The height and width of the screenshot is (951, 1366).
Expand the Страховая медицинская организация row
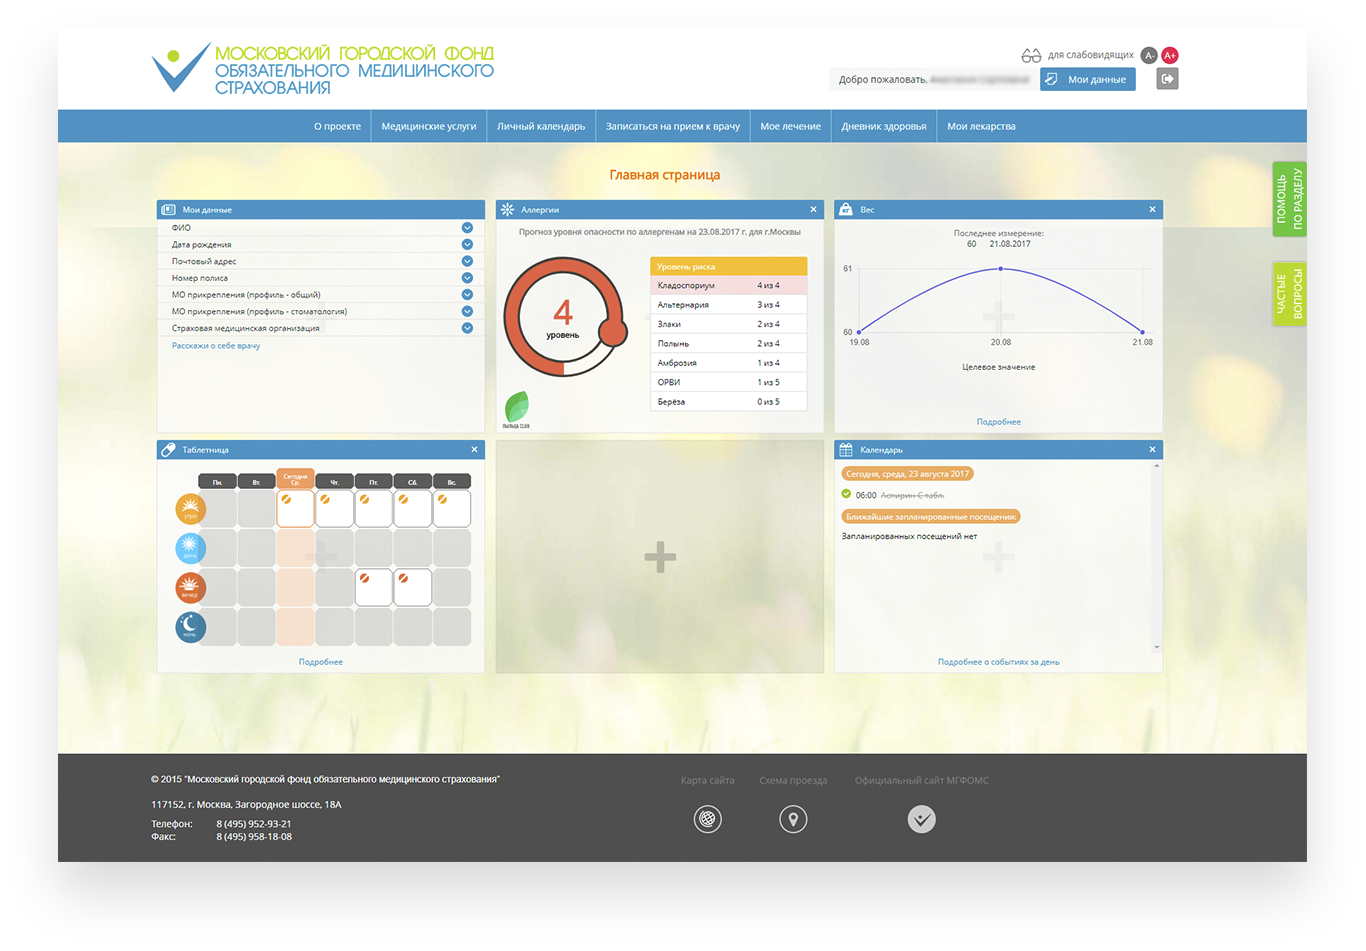coord(467,328)
